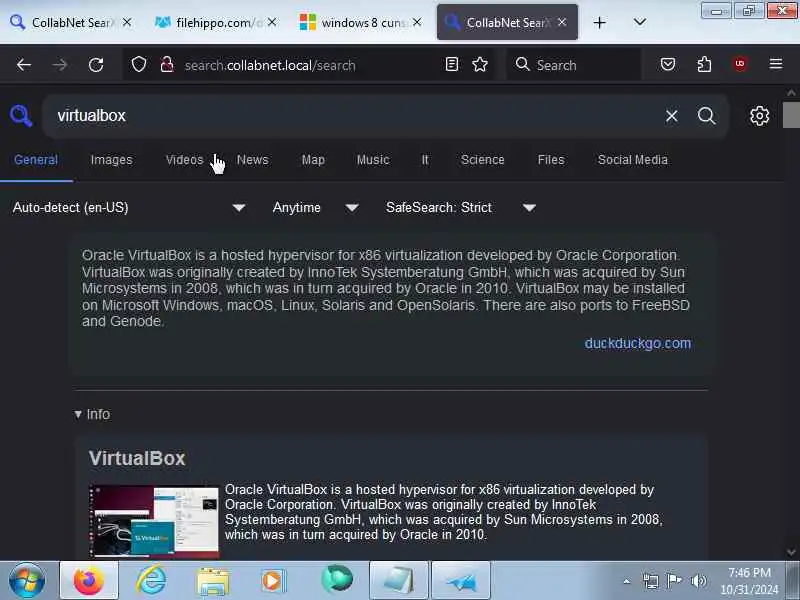
Task: Select the Science search category
Action: (482, 160)
